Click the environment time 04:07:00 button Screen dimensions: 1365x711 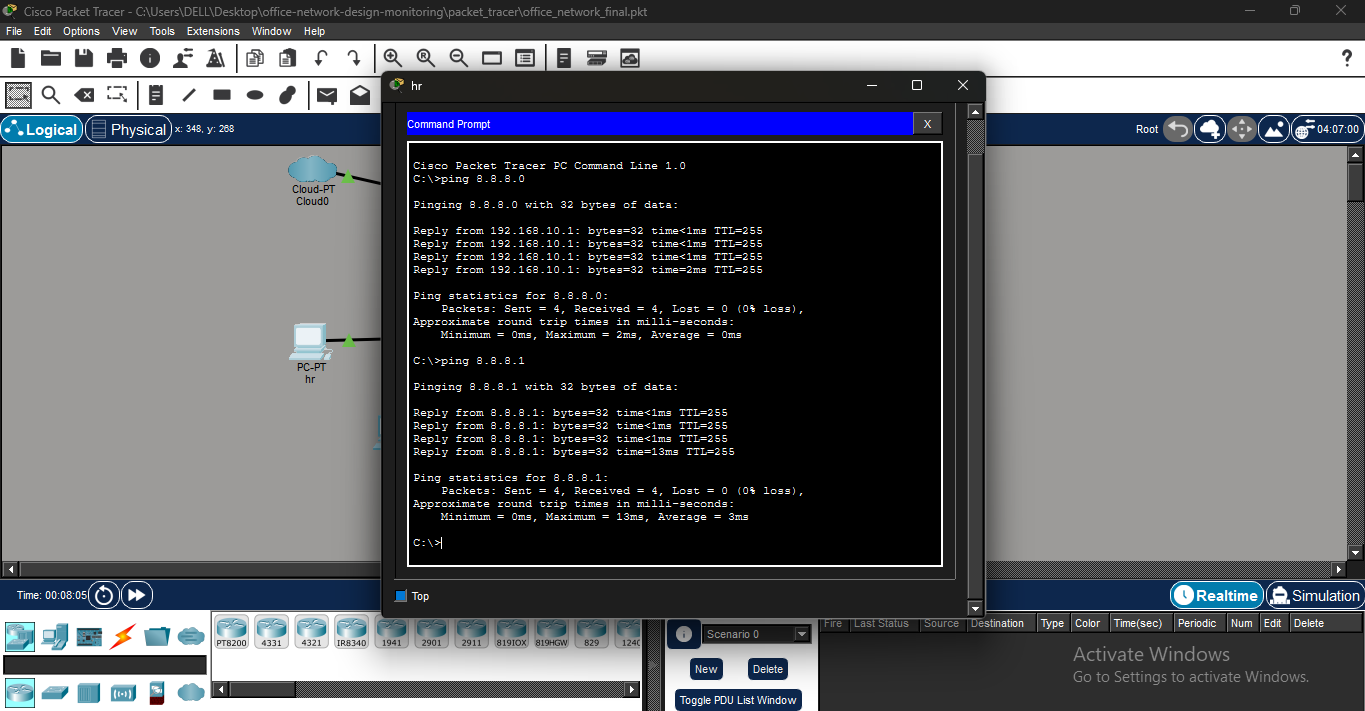pyautogui.click(x=1327, y=129)
